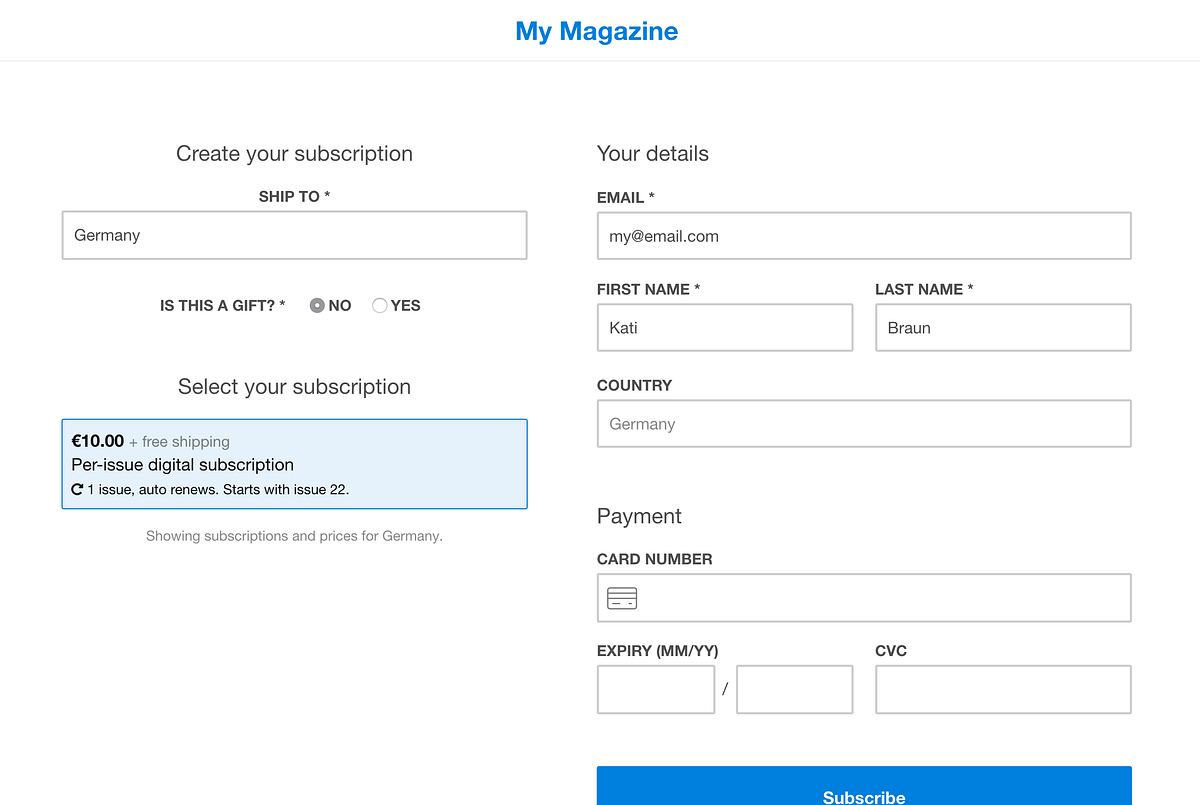The image size is (1200, 805).
Task: Click the Payment section heading
Action: (639, 517)
